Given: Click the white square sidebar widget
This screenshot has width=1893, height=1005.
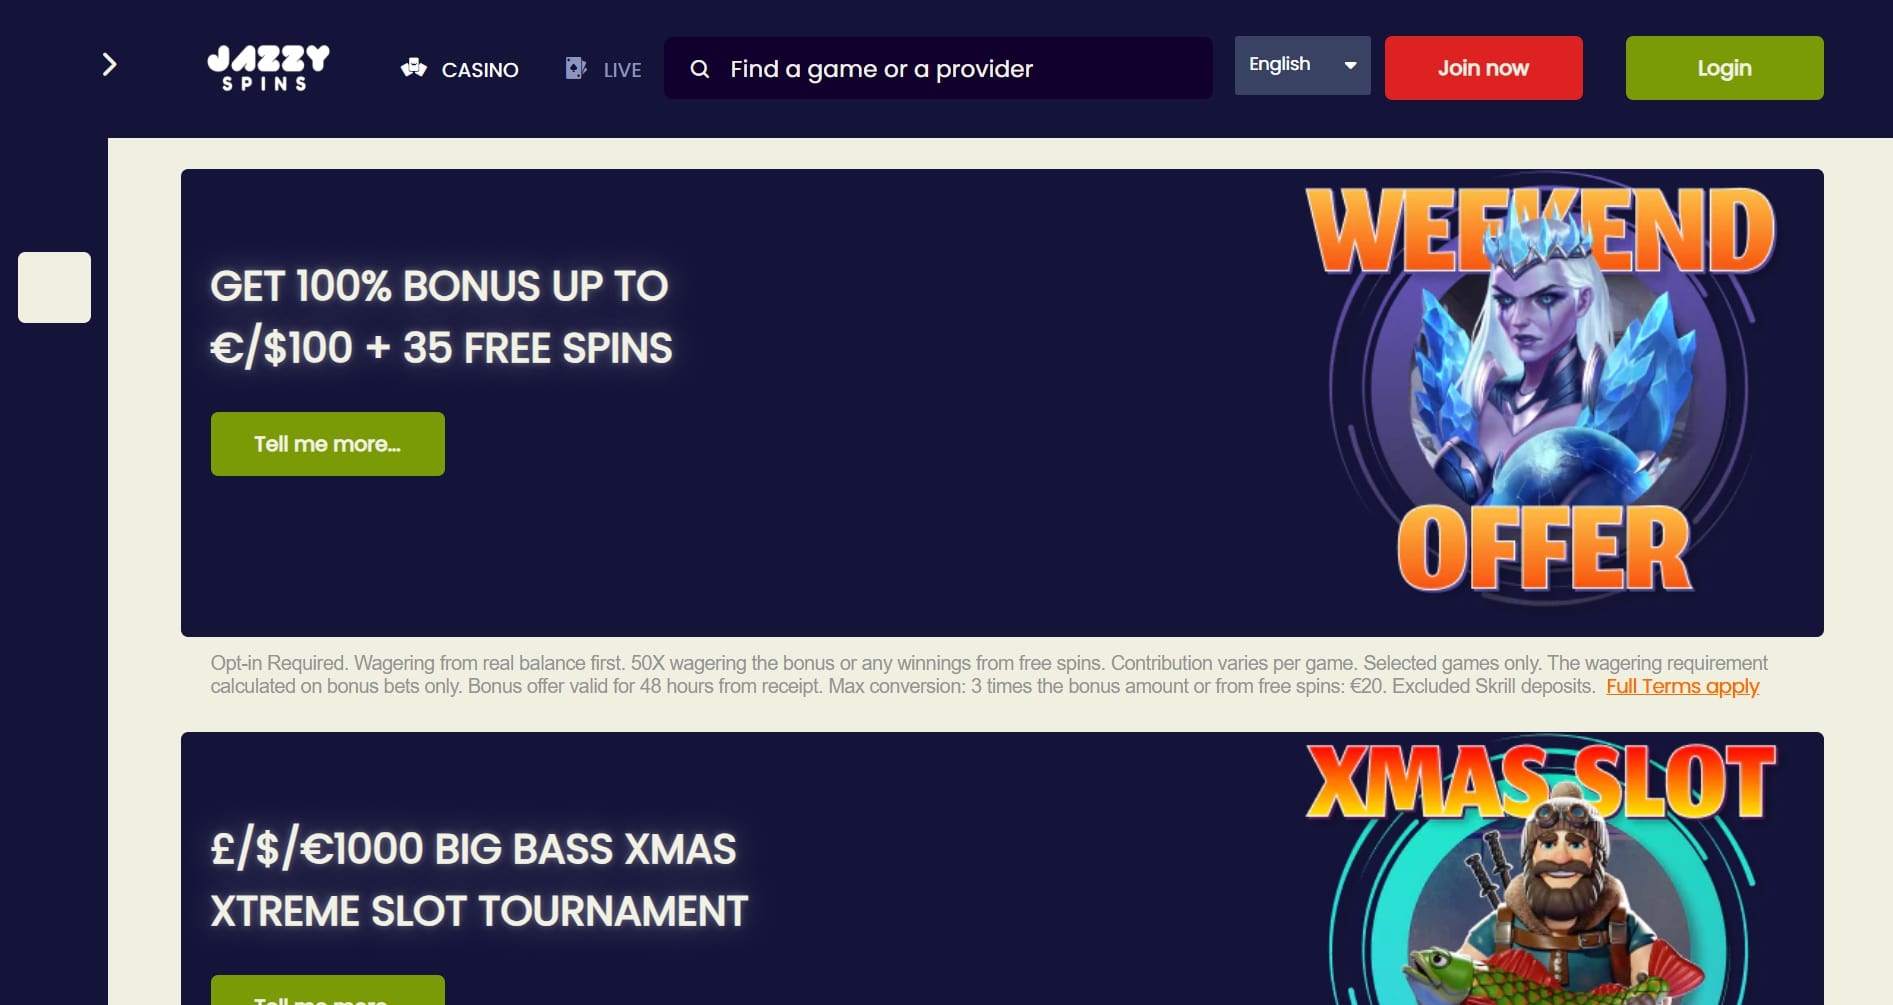Looking at the screenshot, I should (54, 287).
